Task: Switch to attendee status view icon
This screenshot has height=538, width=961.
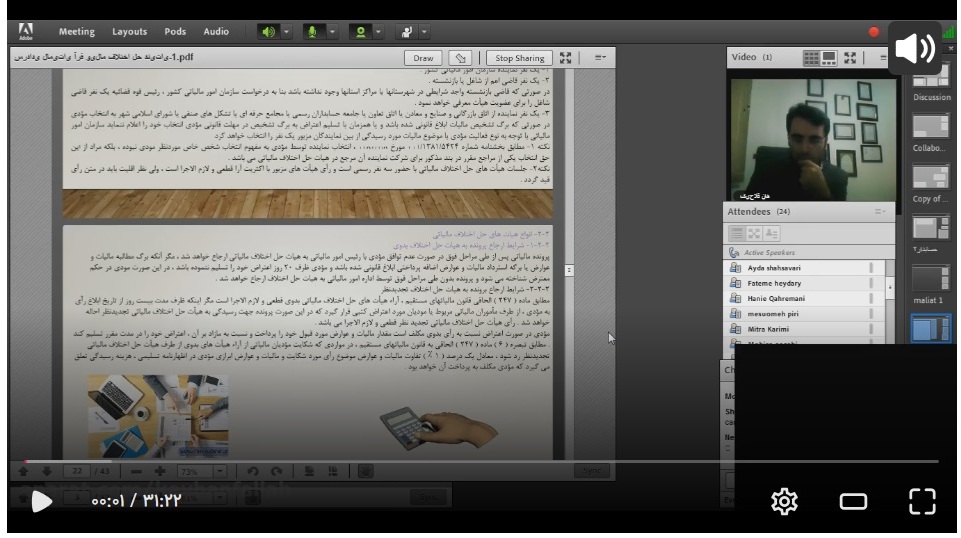Action: [771, 233]
